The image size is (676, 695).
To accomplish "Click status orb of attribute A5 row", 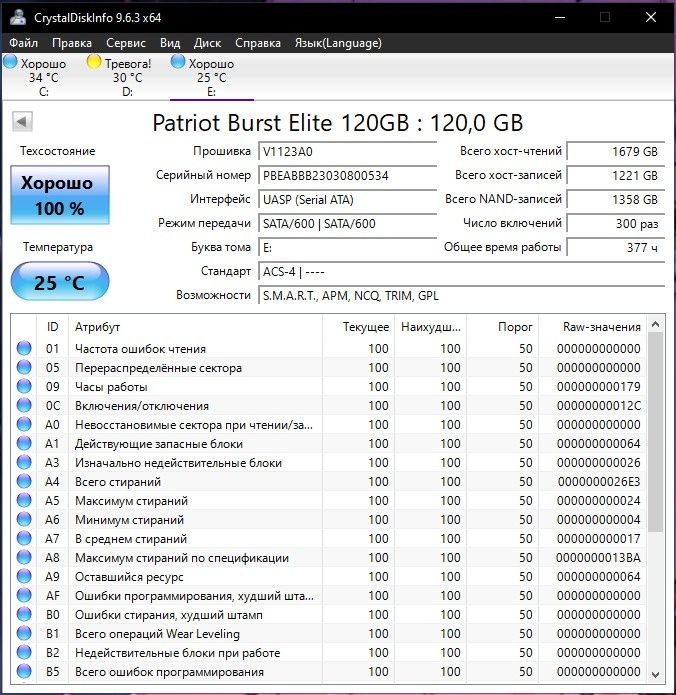I will tap(24, 500).
